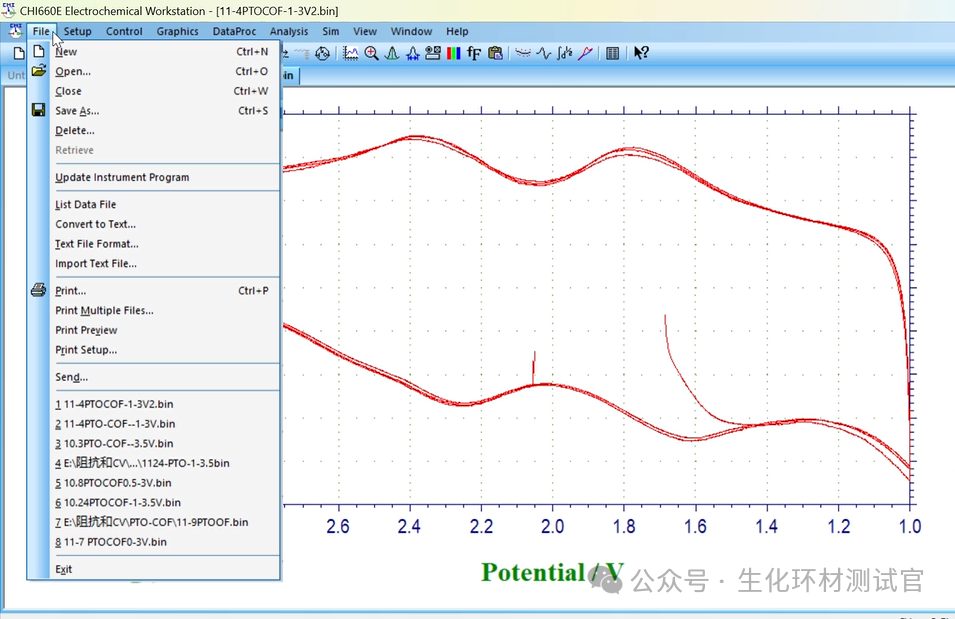Open the Sim menu
The image size is (955, 619).
tap(331, 32)
